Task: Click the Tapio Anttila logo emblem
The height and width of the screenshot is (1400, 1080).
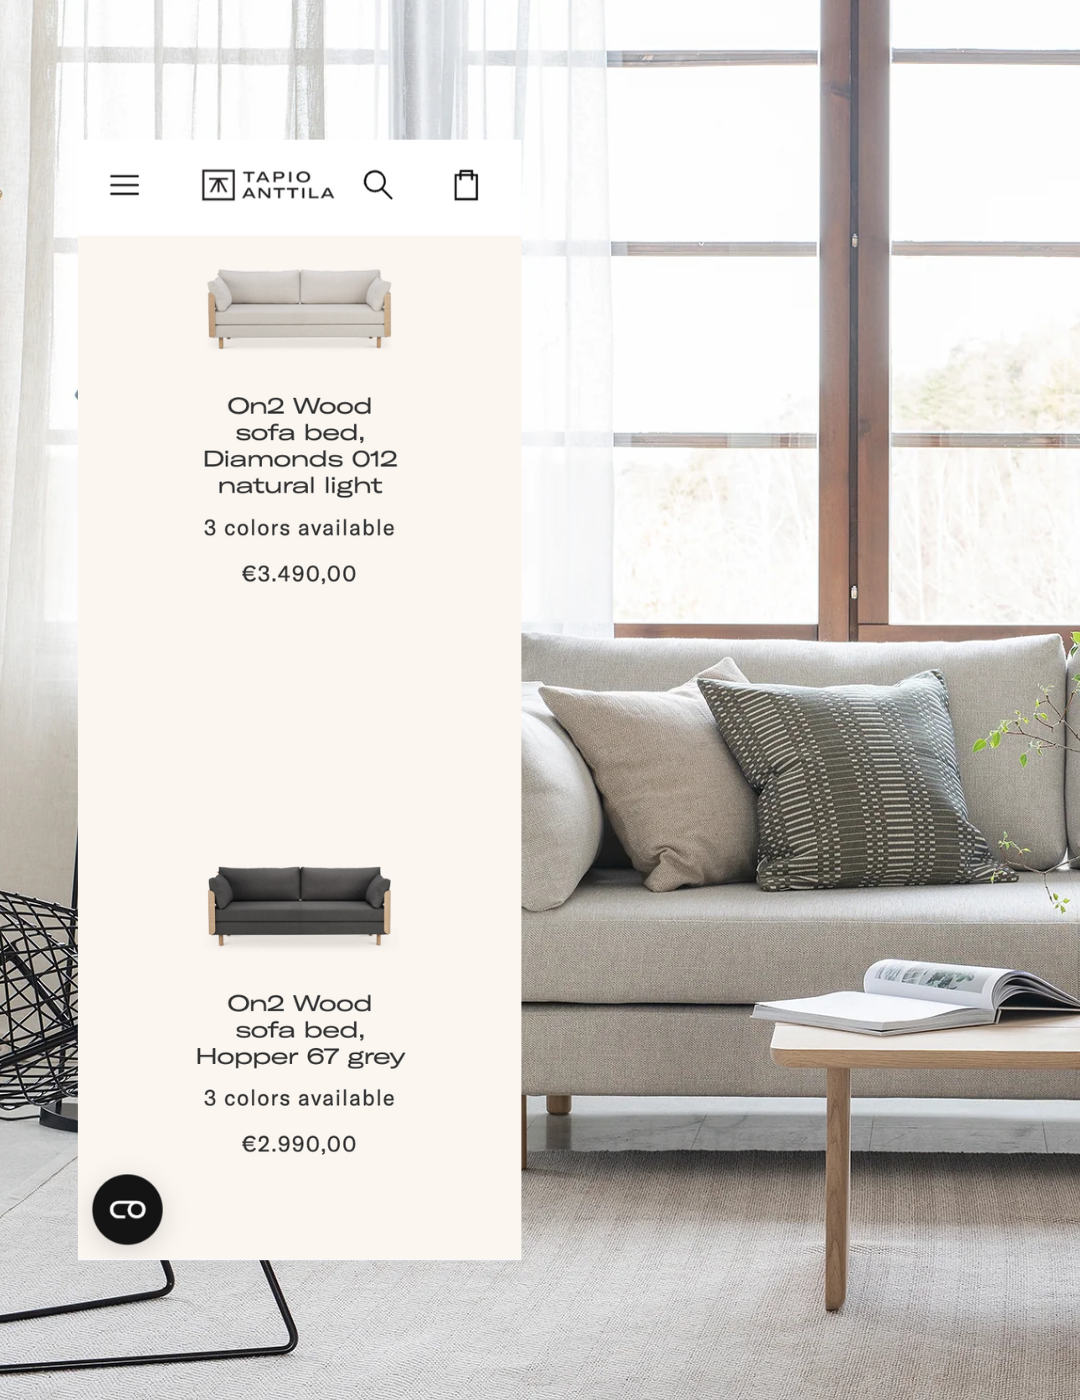Action: tap(218, 185)
